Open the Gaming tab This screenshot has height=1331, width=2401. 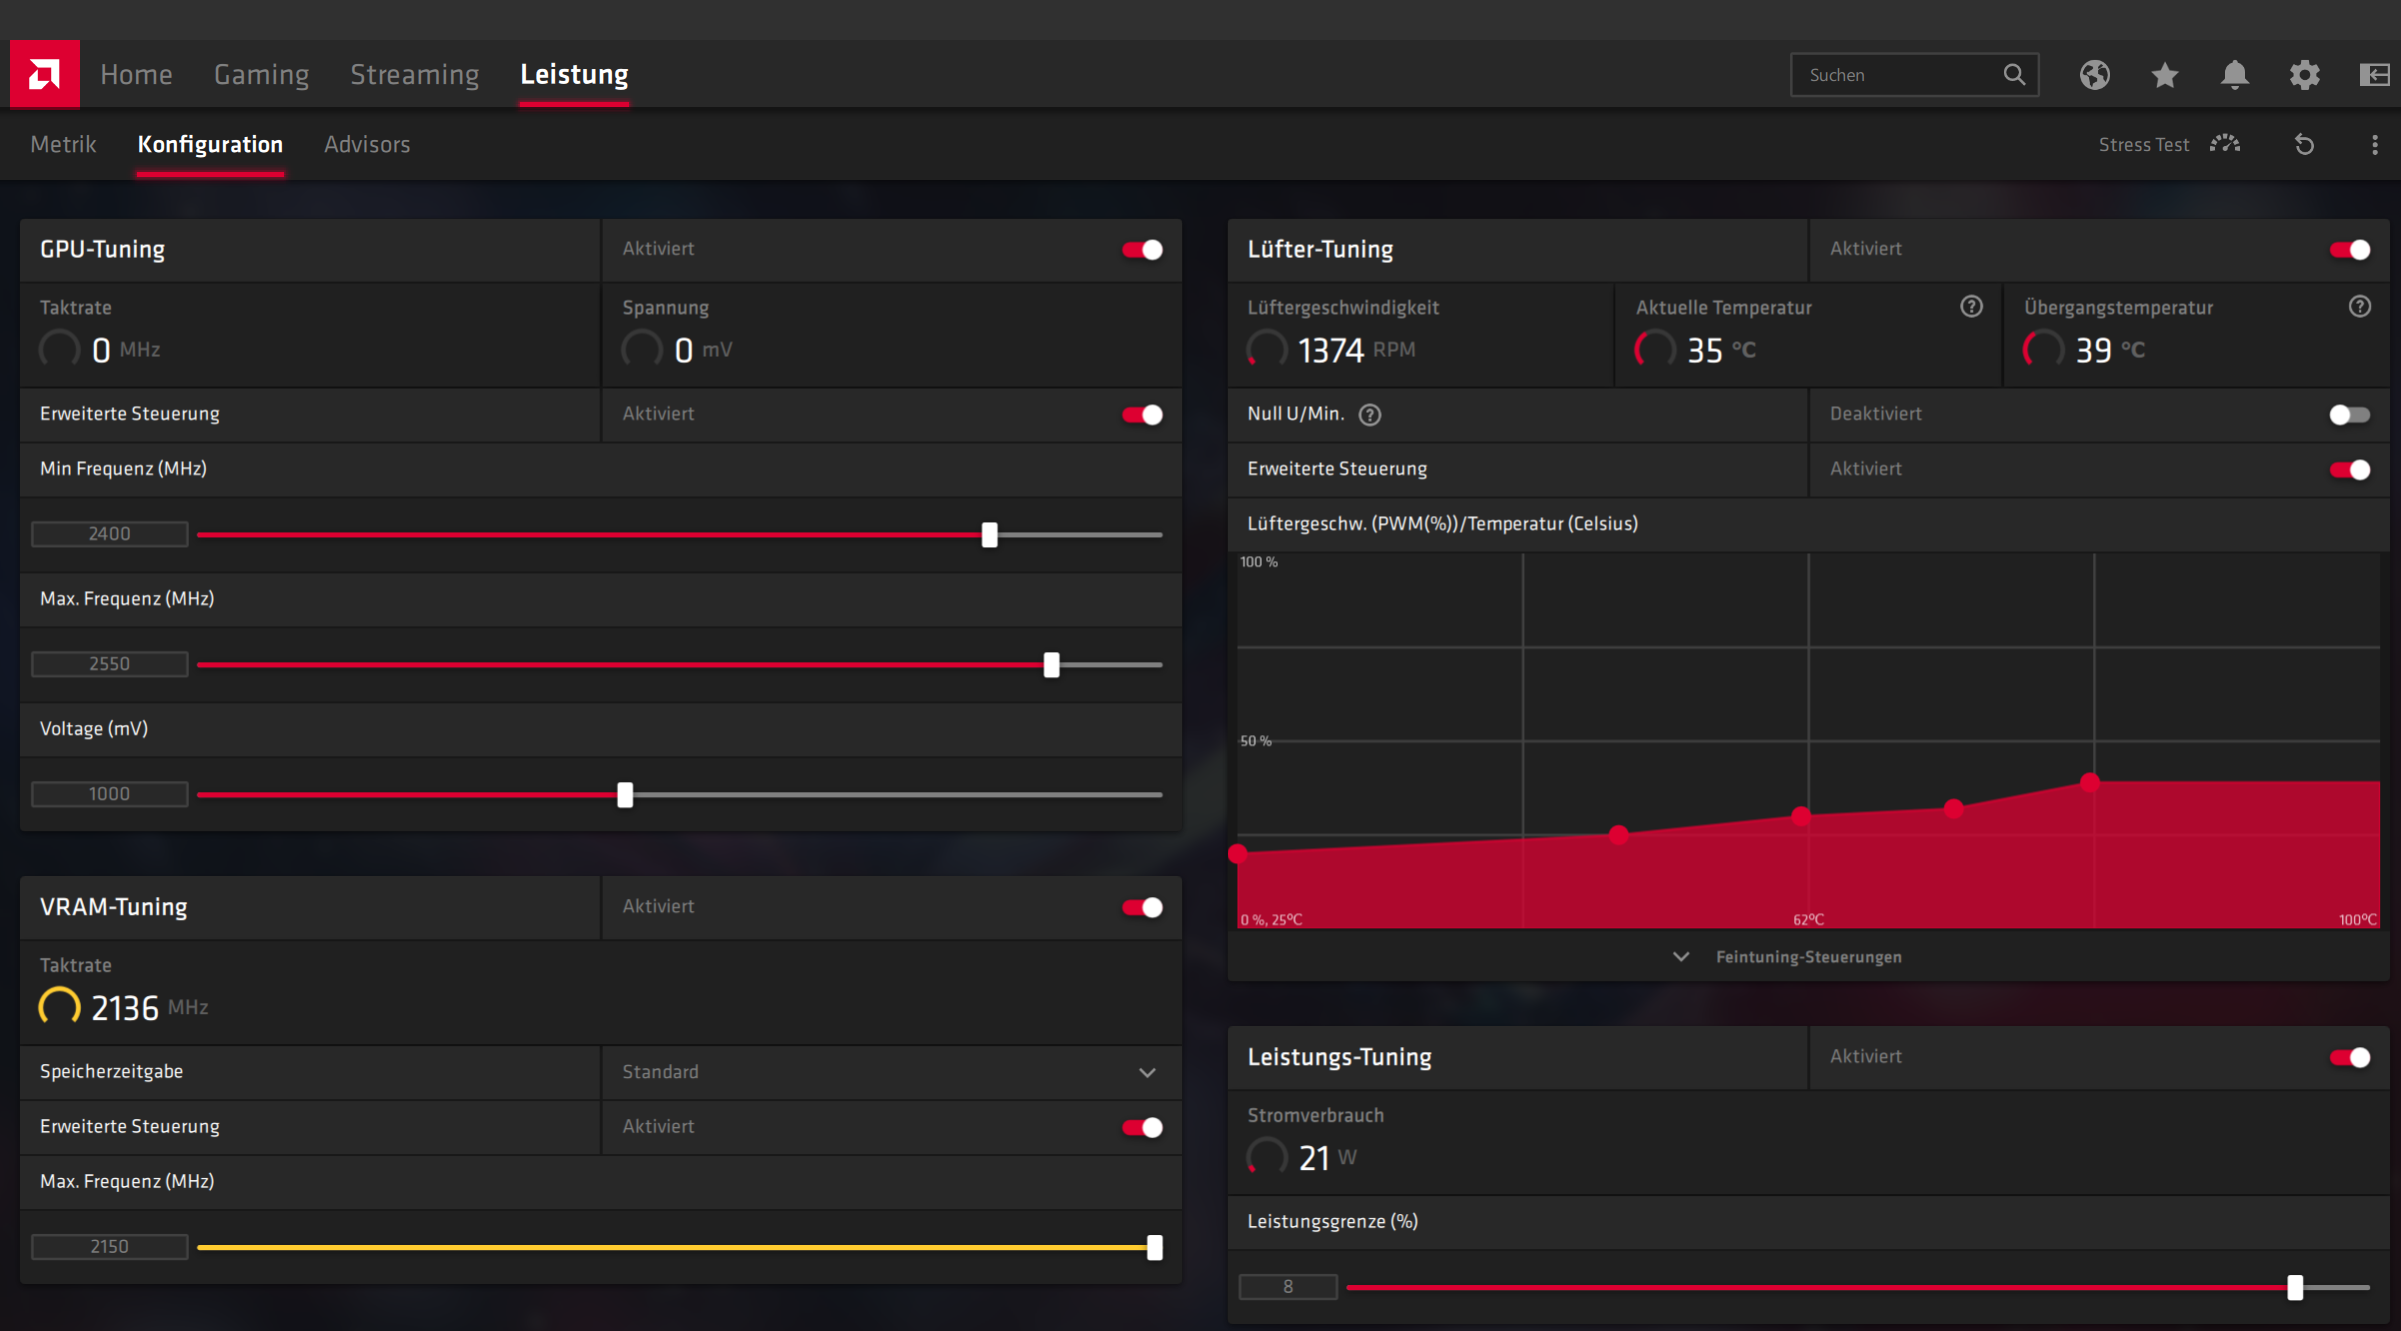[x=261, y=75]
